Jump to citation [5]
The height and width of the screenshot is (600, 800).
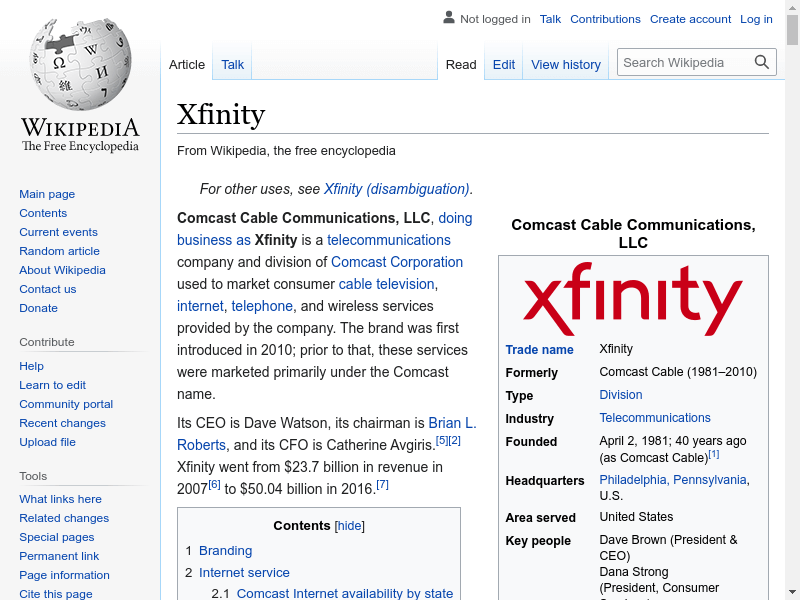[x=442, y=440]
